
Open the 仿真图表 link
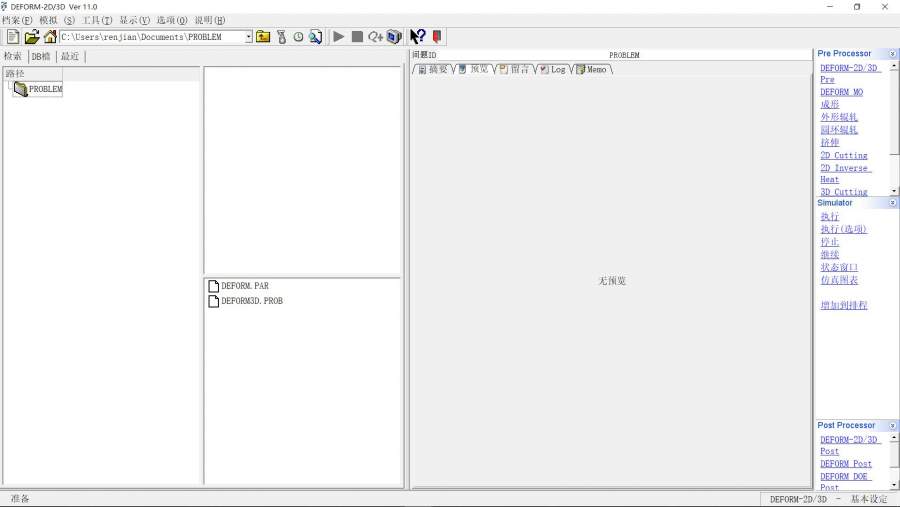[839, 280]
